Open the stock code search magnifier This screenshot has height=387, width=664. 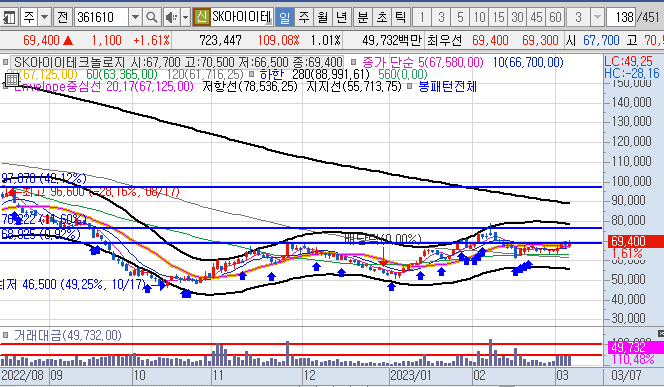coord(151,17)
